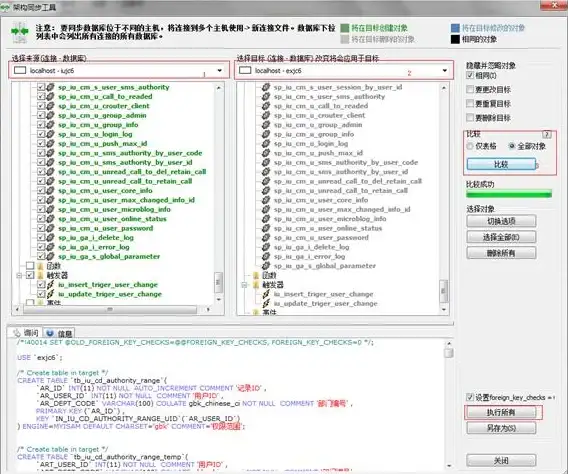Click trigger icon of iu_update_triger_user_change in source tree

pyautogui.click(x=50, y=294)
